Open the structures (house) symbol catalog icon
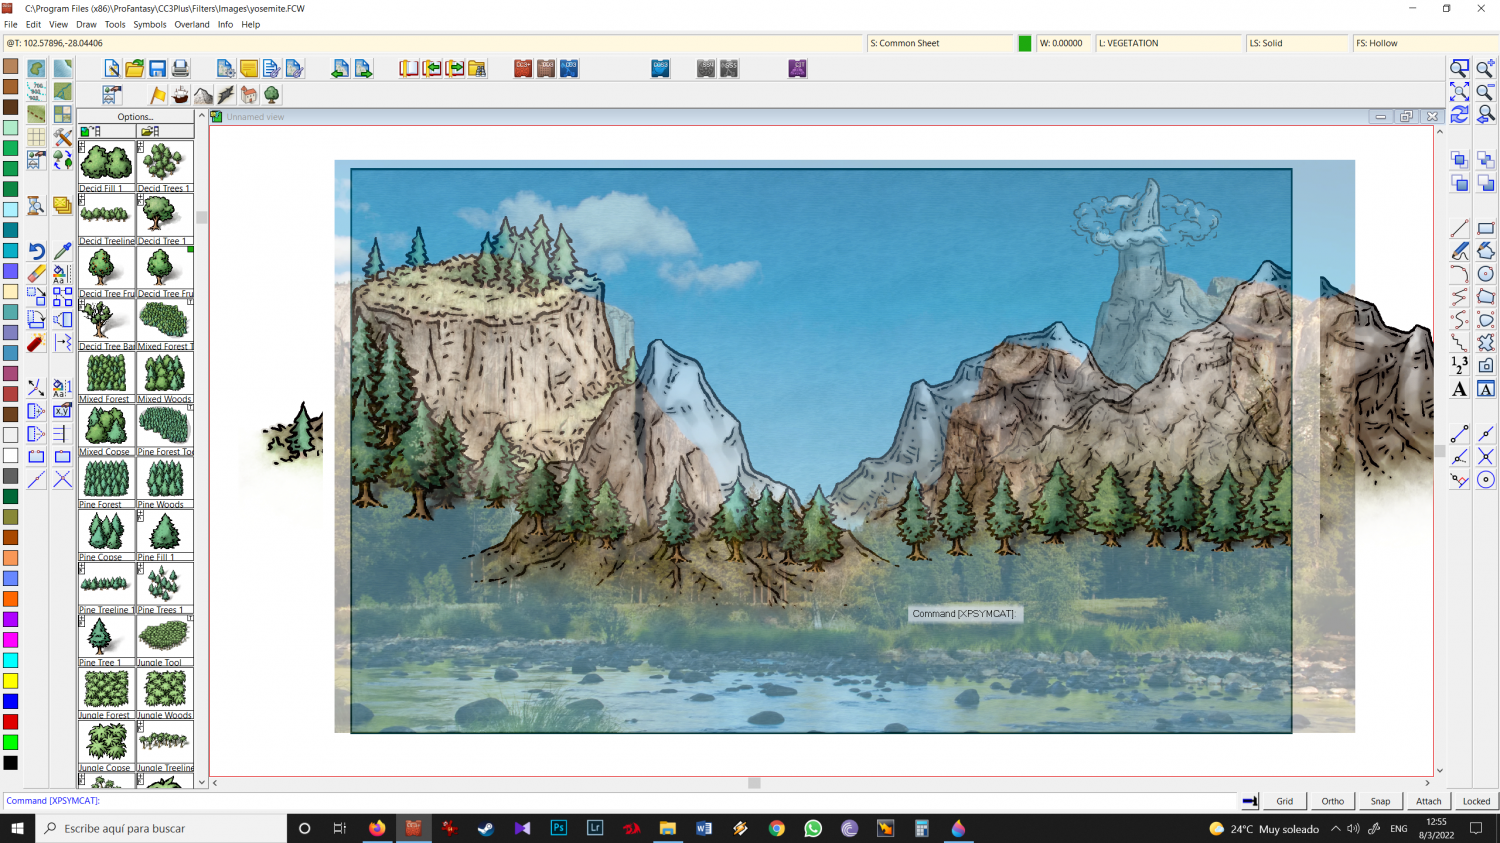1500x843 pixels. tap(249, 95)
